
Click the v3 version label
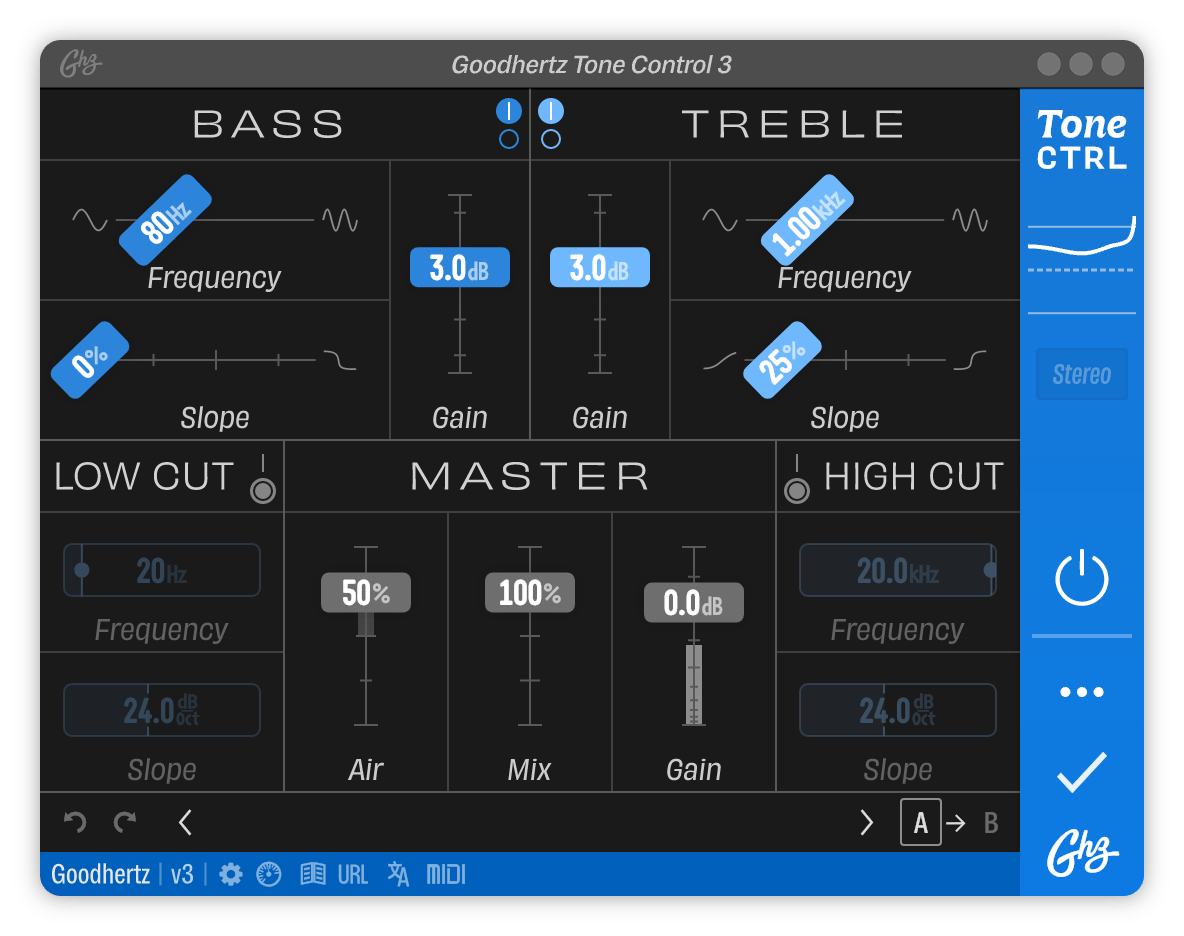(182, 874)
